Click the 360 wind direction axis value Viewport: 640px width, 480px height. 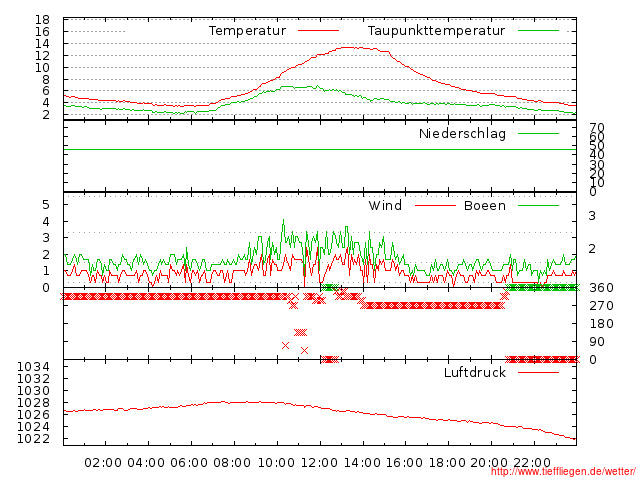click(x=601, y=288)
